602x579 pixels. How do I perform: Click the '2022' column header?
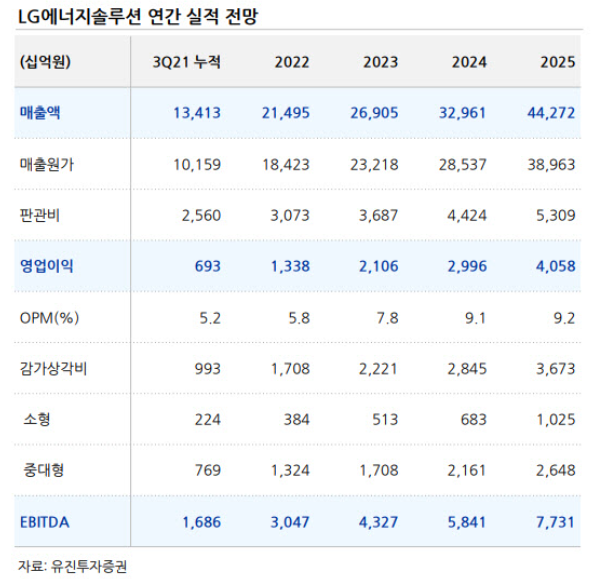pos(292,62)
